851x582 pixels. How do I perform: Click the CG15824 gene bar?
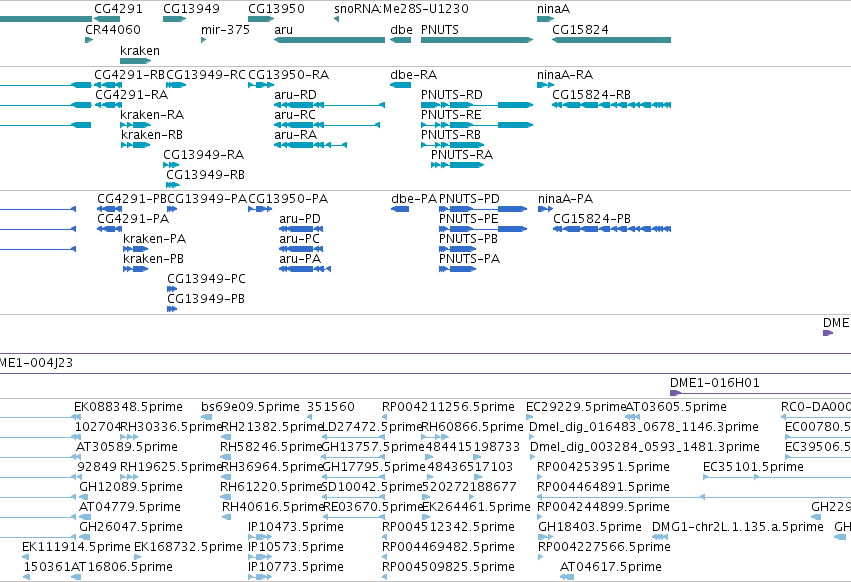pos(612,40)
